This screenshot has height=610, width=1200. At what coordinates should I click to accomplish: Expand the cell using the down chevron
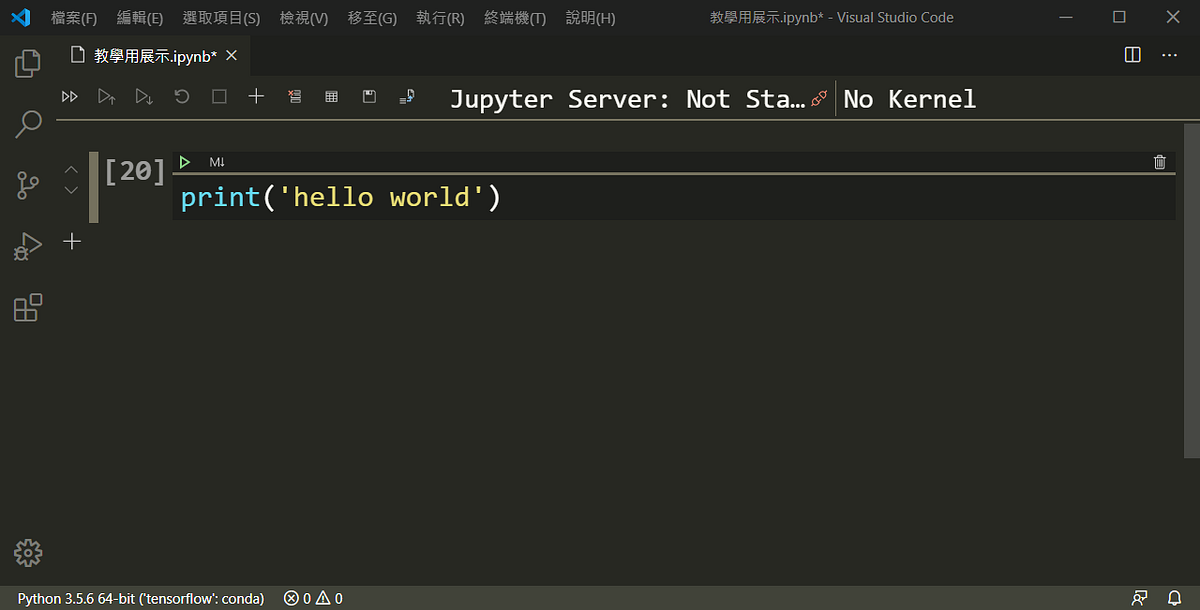70,187
